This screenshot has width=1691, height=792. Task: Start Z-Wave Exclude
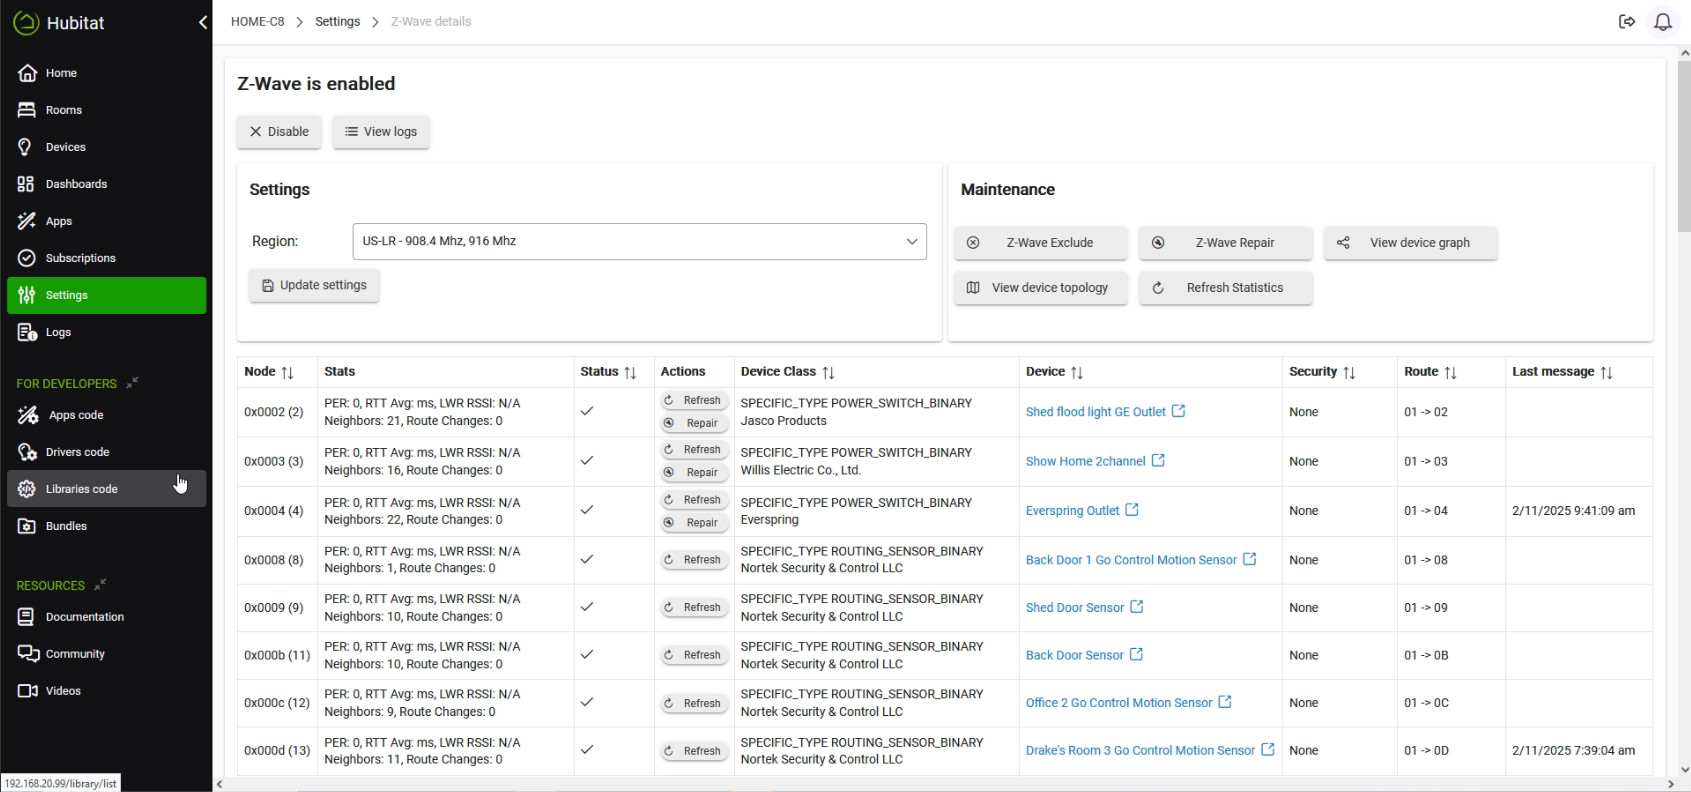pos(1040,243)
